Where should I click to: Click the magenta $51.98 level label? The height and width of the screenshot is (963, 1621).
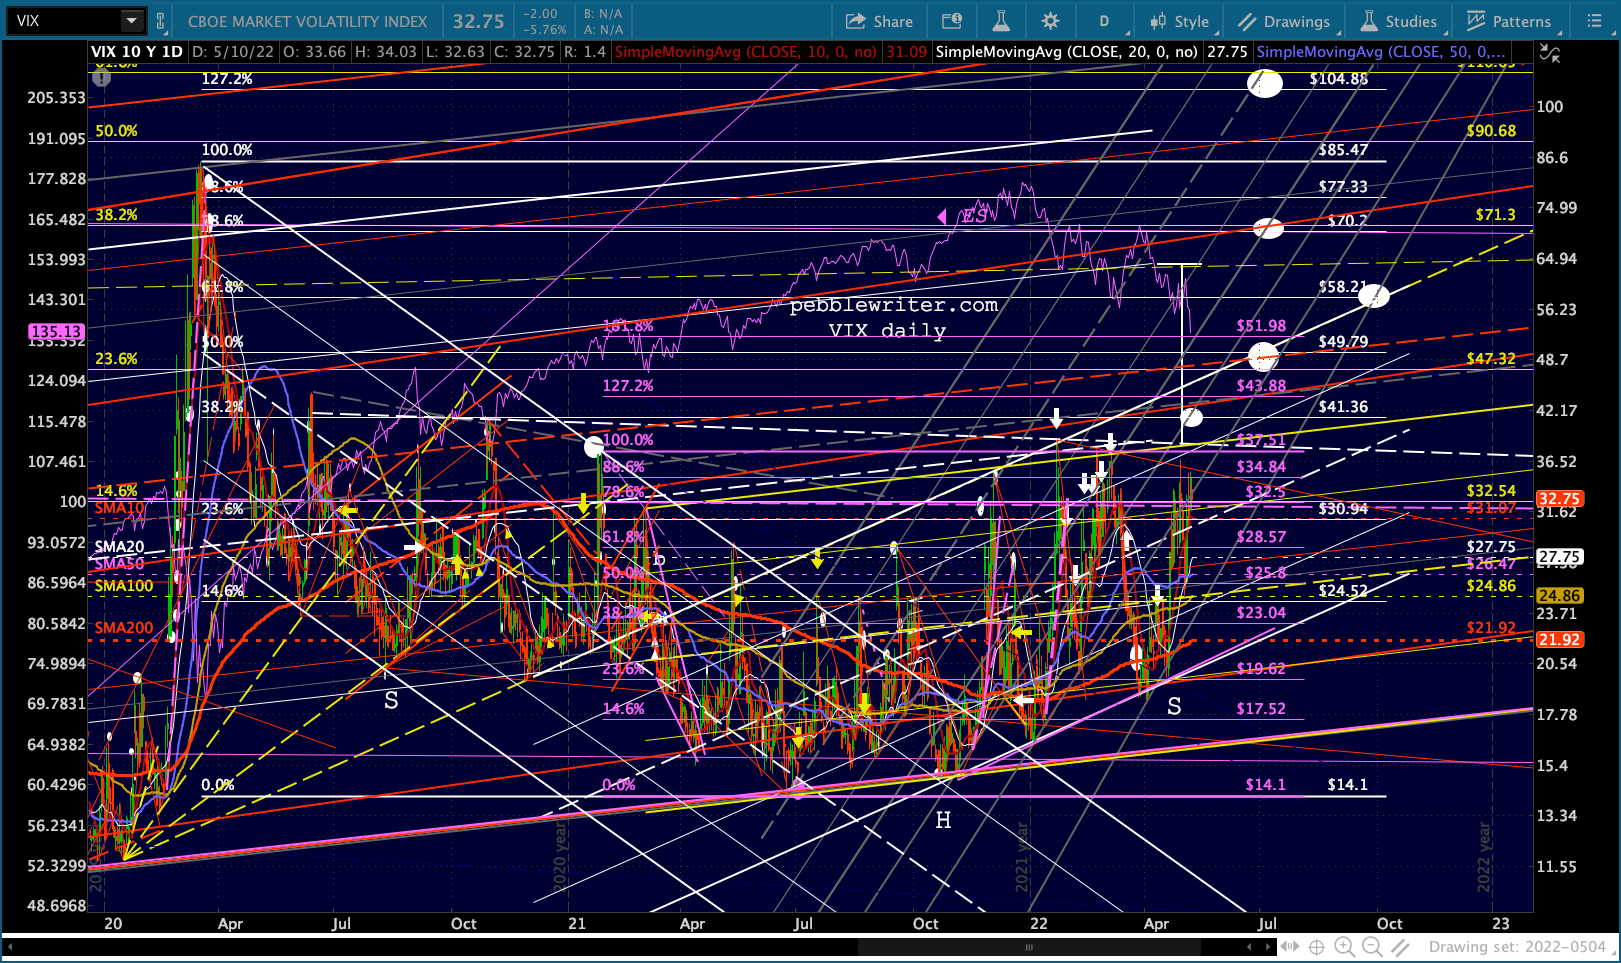tap(1261, 326)
